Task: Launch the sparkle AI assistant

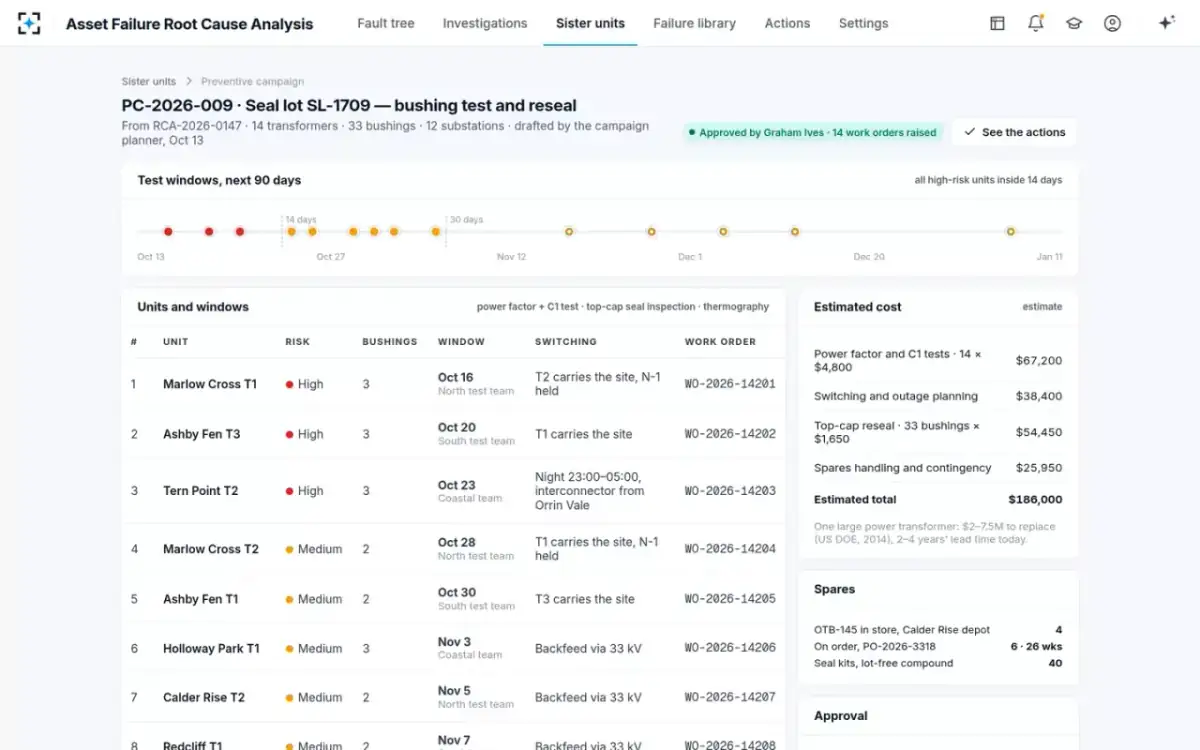Action: 1166,23
